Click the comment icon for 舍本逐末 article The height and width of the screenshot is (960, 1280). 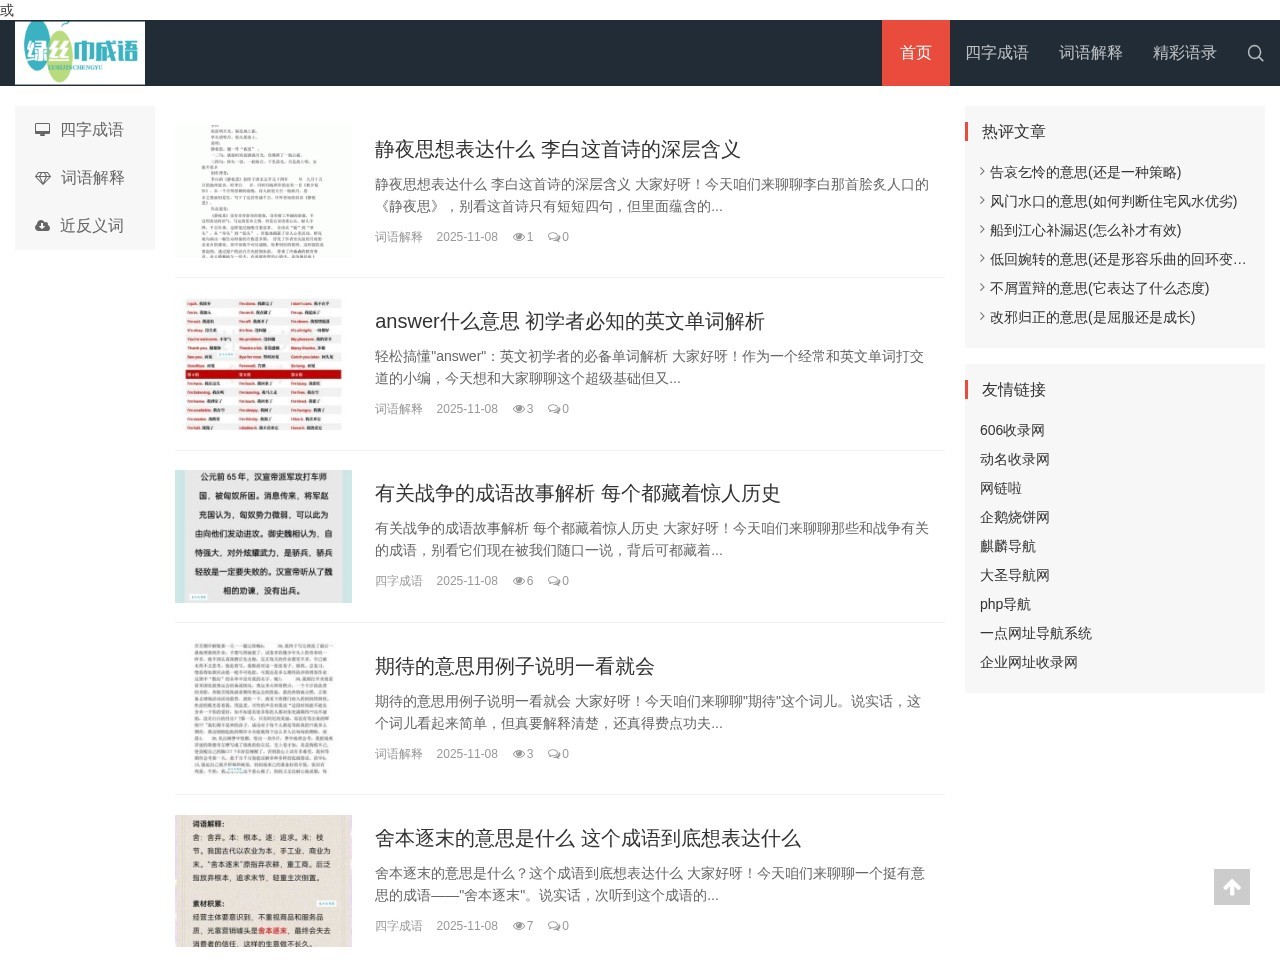point(554,926)
